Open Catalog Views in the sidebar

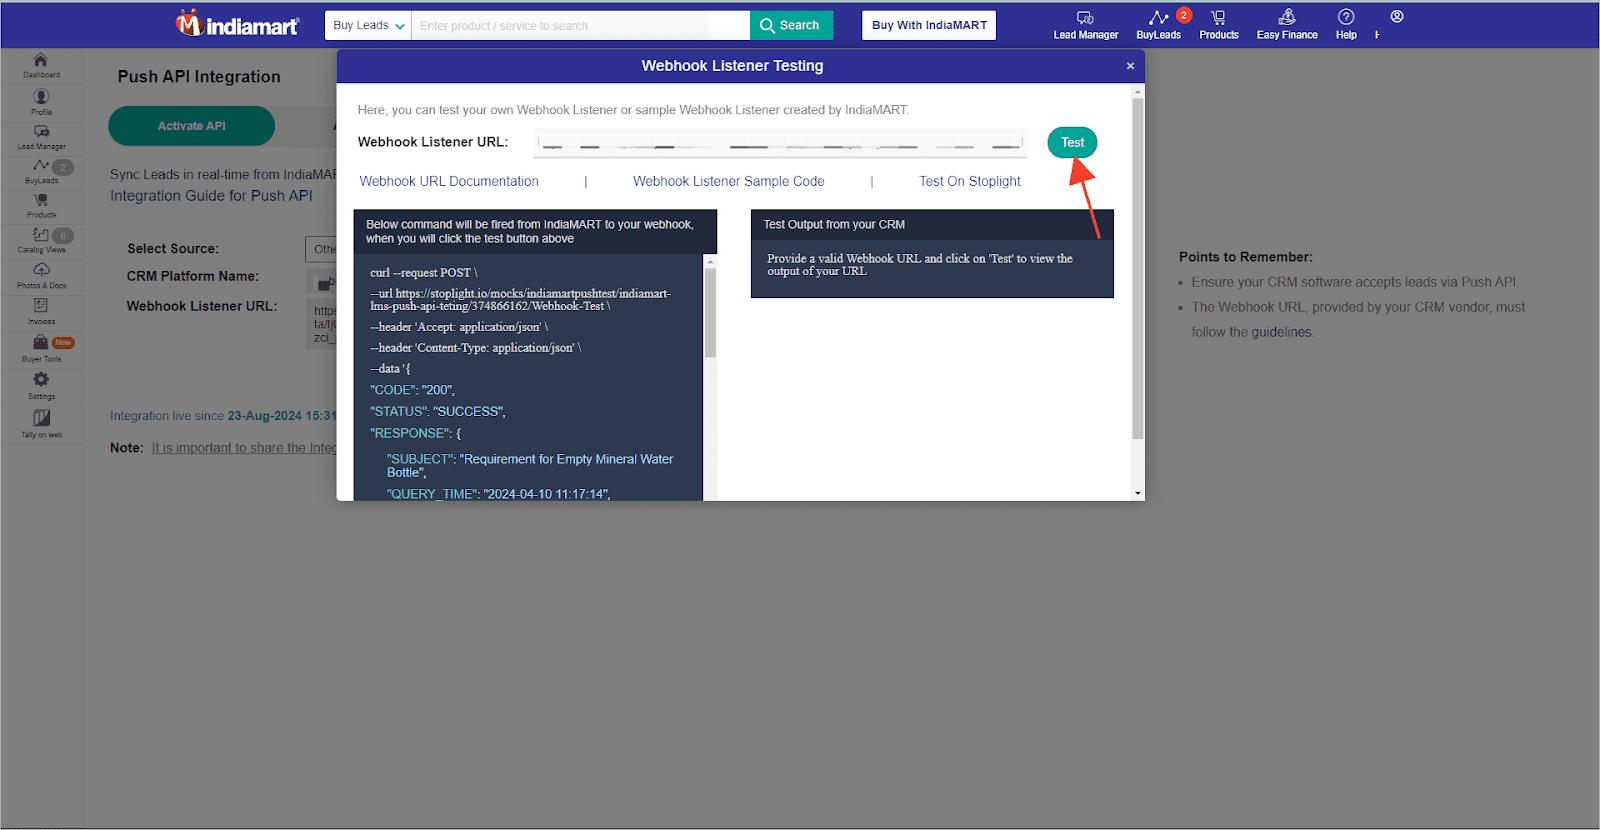[41, 240]
